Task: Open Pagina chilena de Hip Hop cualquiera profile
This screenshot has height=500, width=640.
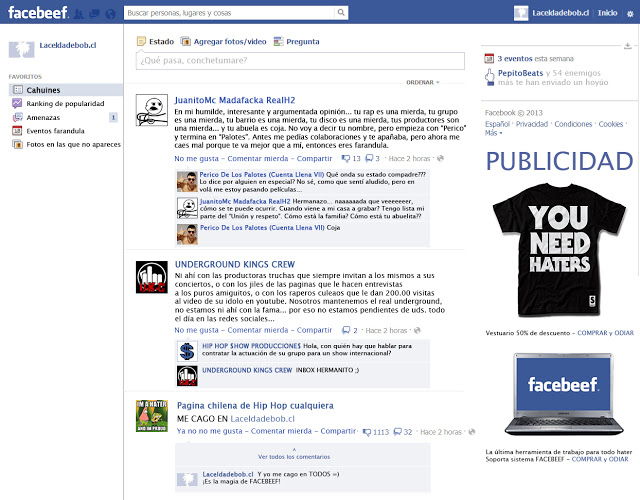Action: 255,405
